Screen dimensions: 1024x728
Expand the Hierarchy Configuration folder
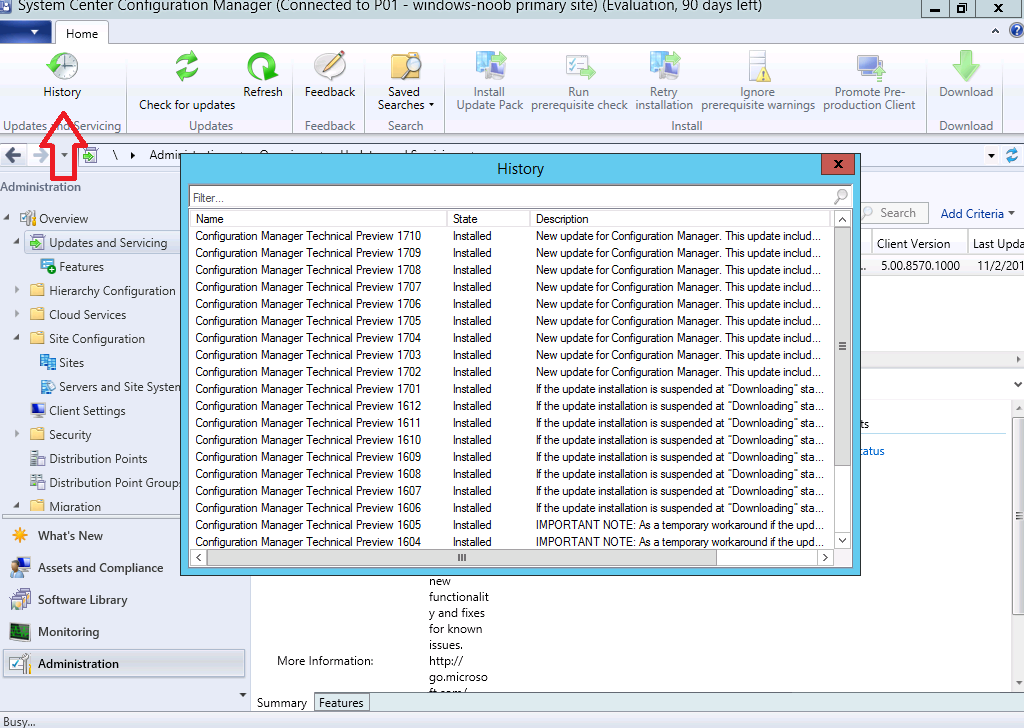(17, 289)
